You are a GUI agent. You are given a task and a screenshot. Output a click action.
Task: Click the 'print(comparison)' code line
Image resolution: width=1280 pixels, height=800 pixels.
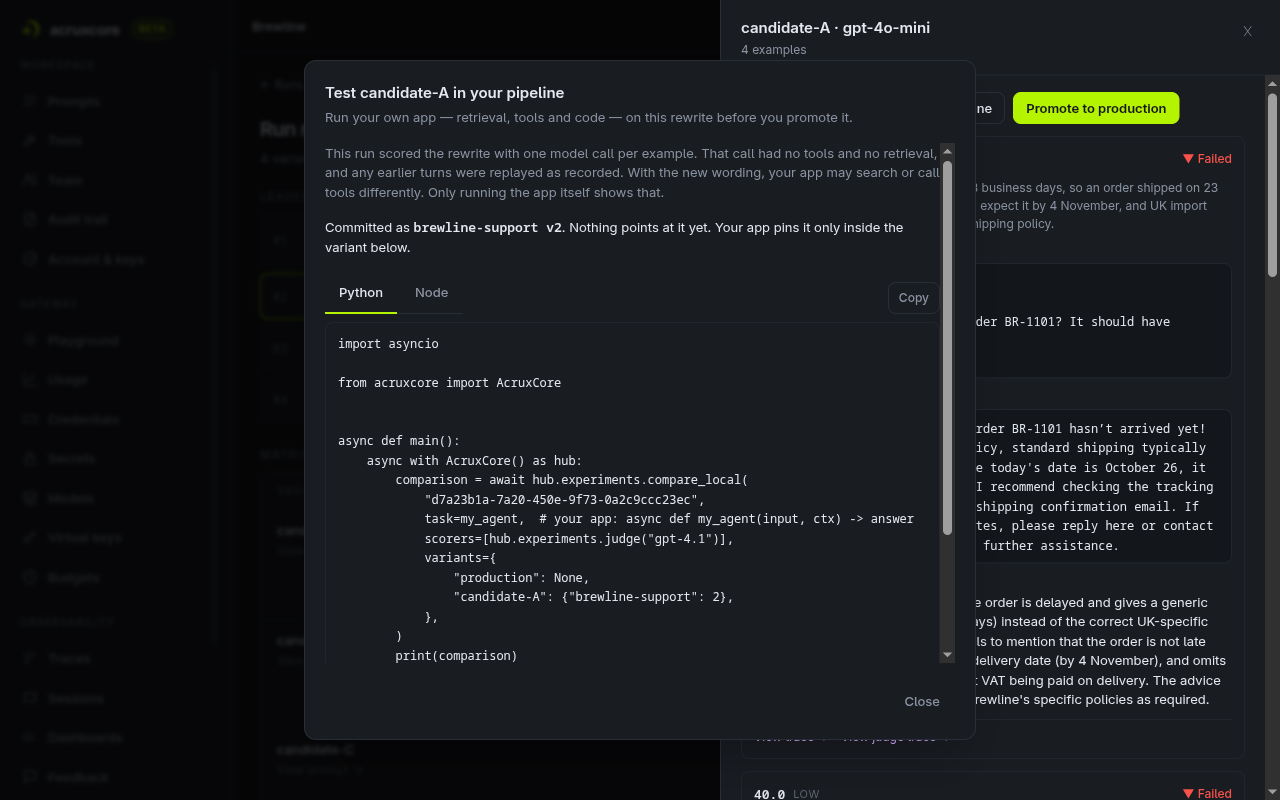pos(457,656)
